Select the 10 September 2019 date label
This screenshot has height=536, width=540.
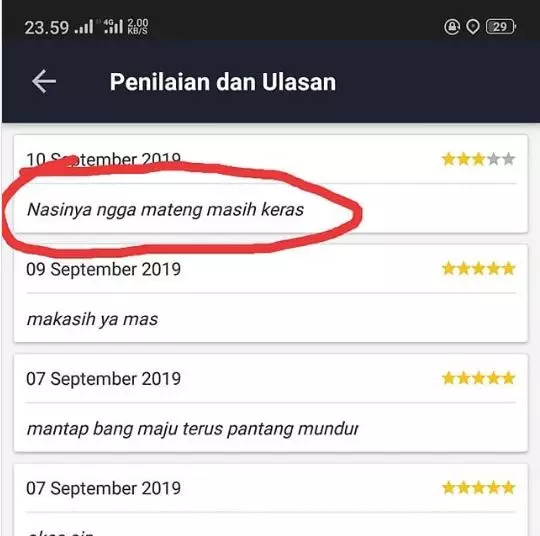103,159
